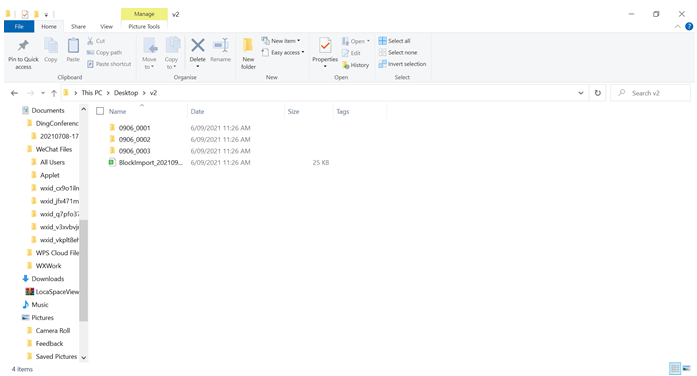
Task: Click navigation pane scrollbar up arrow
Action: [84, 109]
